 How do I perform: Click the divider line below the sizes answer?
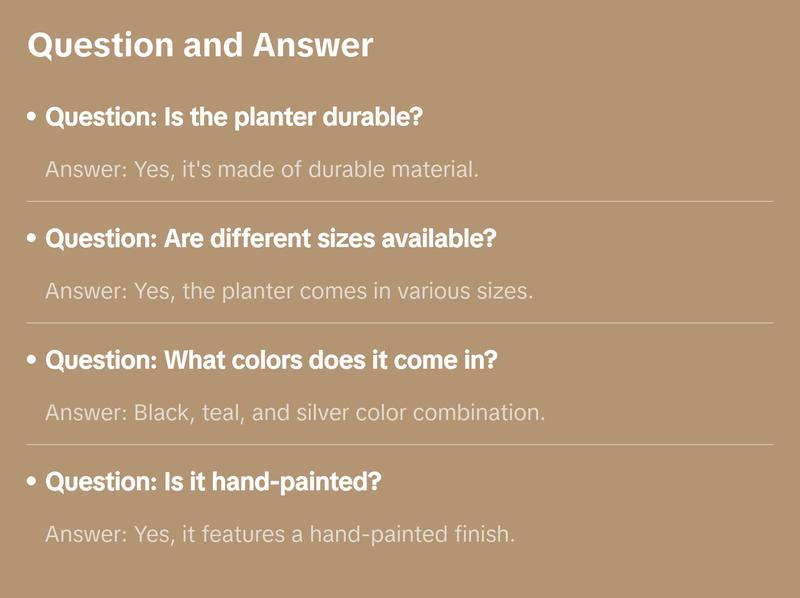coord(400,323)
